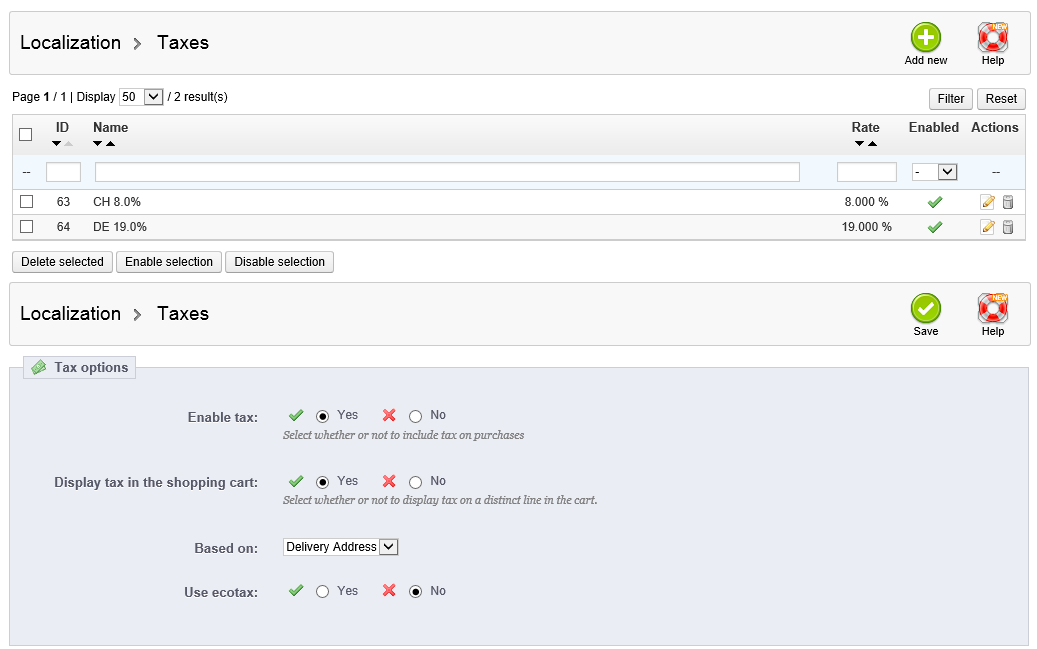The height and width of the screenshot is (649, 1037).
Task: Toggle enabled status of CH 8.0% tax
Action: tap(934, 202)
